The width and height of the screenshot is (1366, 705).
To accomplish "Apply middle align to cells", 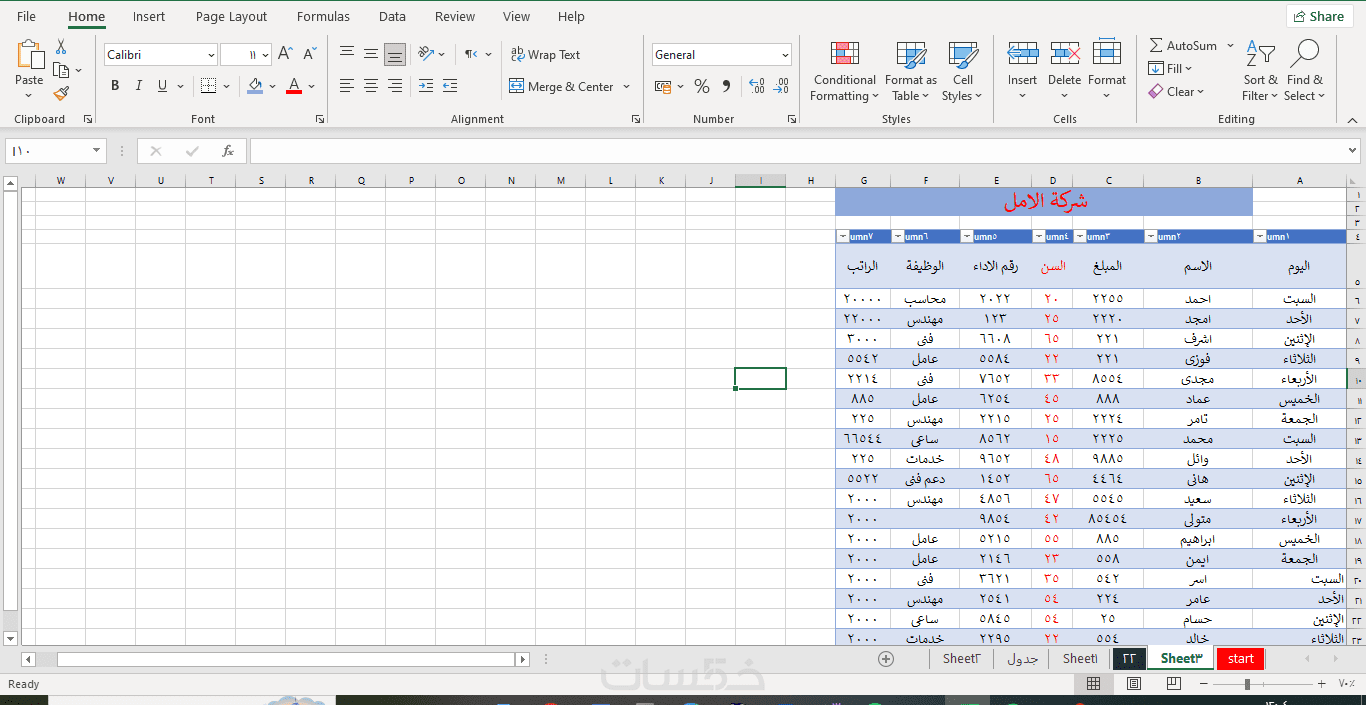I will [371, 54].
